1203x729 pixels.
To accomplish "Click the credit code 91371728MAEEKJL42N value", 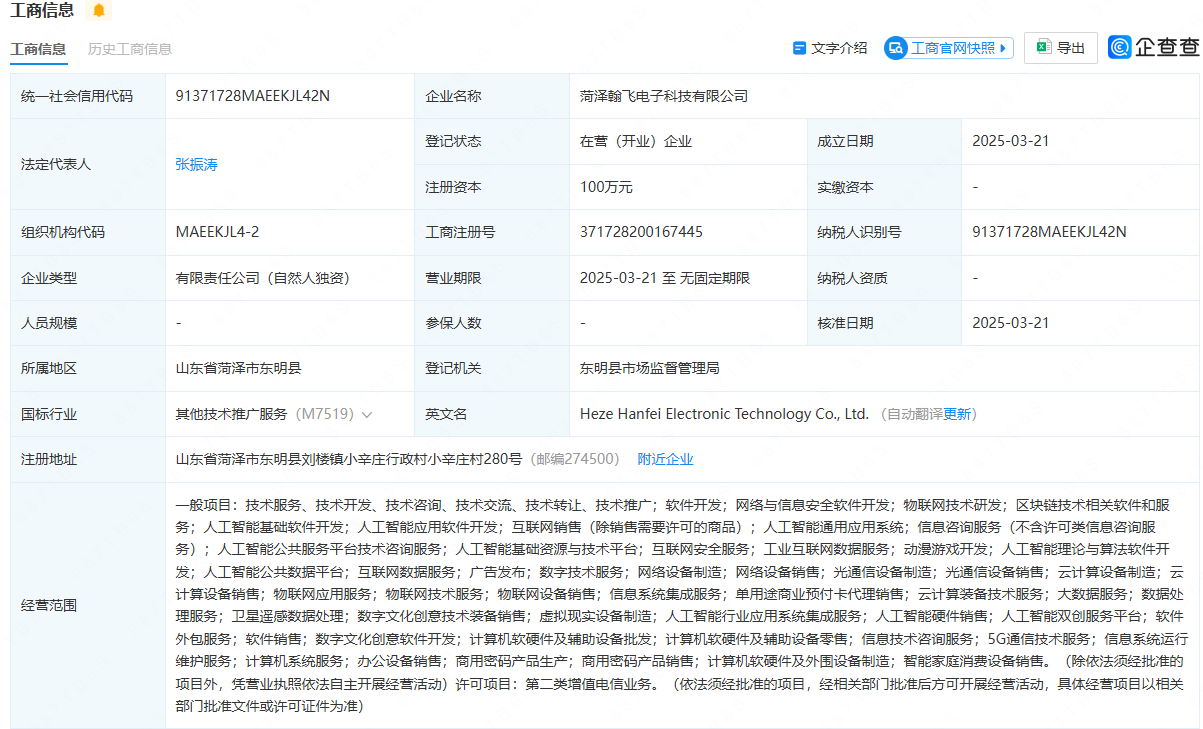I will 252,96.
